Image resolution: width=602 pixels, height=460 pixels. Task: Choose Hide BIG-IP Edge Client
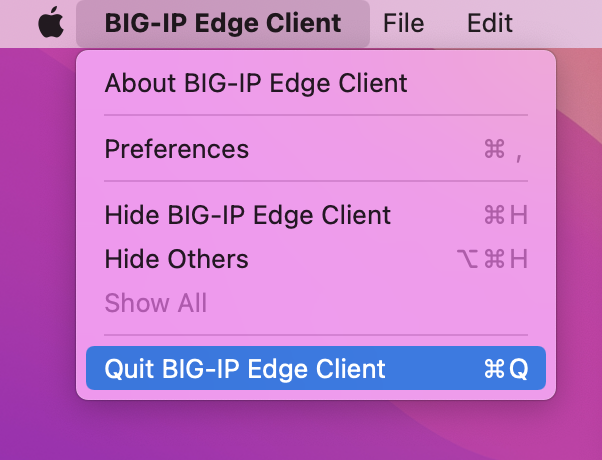(316, 215)
